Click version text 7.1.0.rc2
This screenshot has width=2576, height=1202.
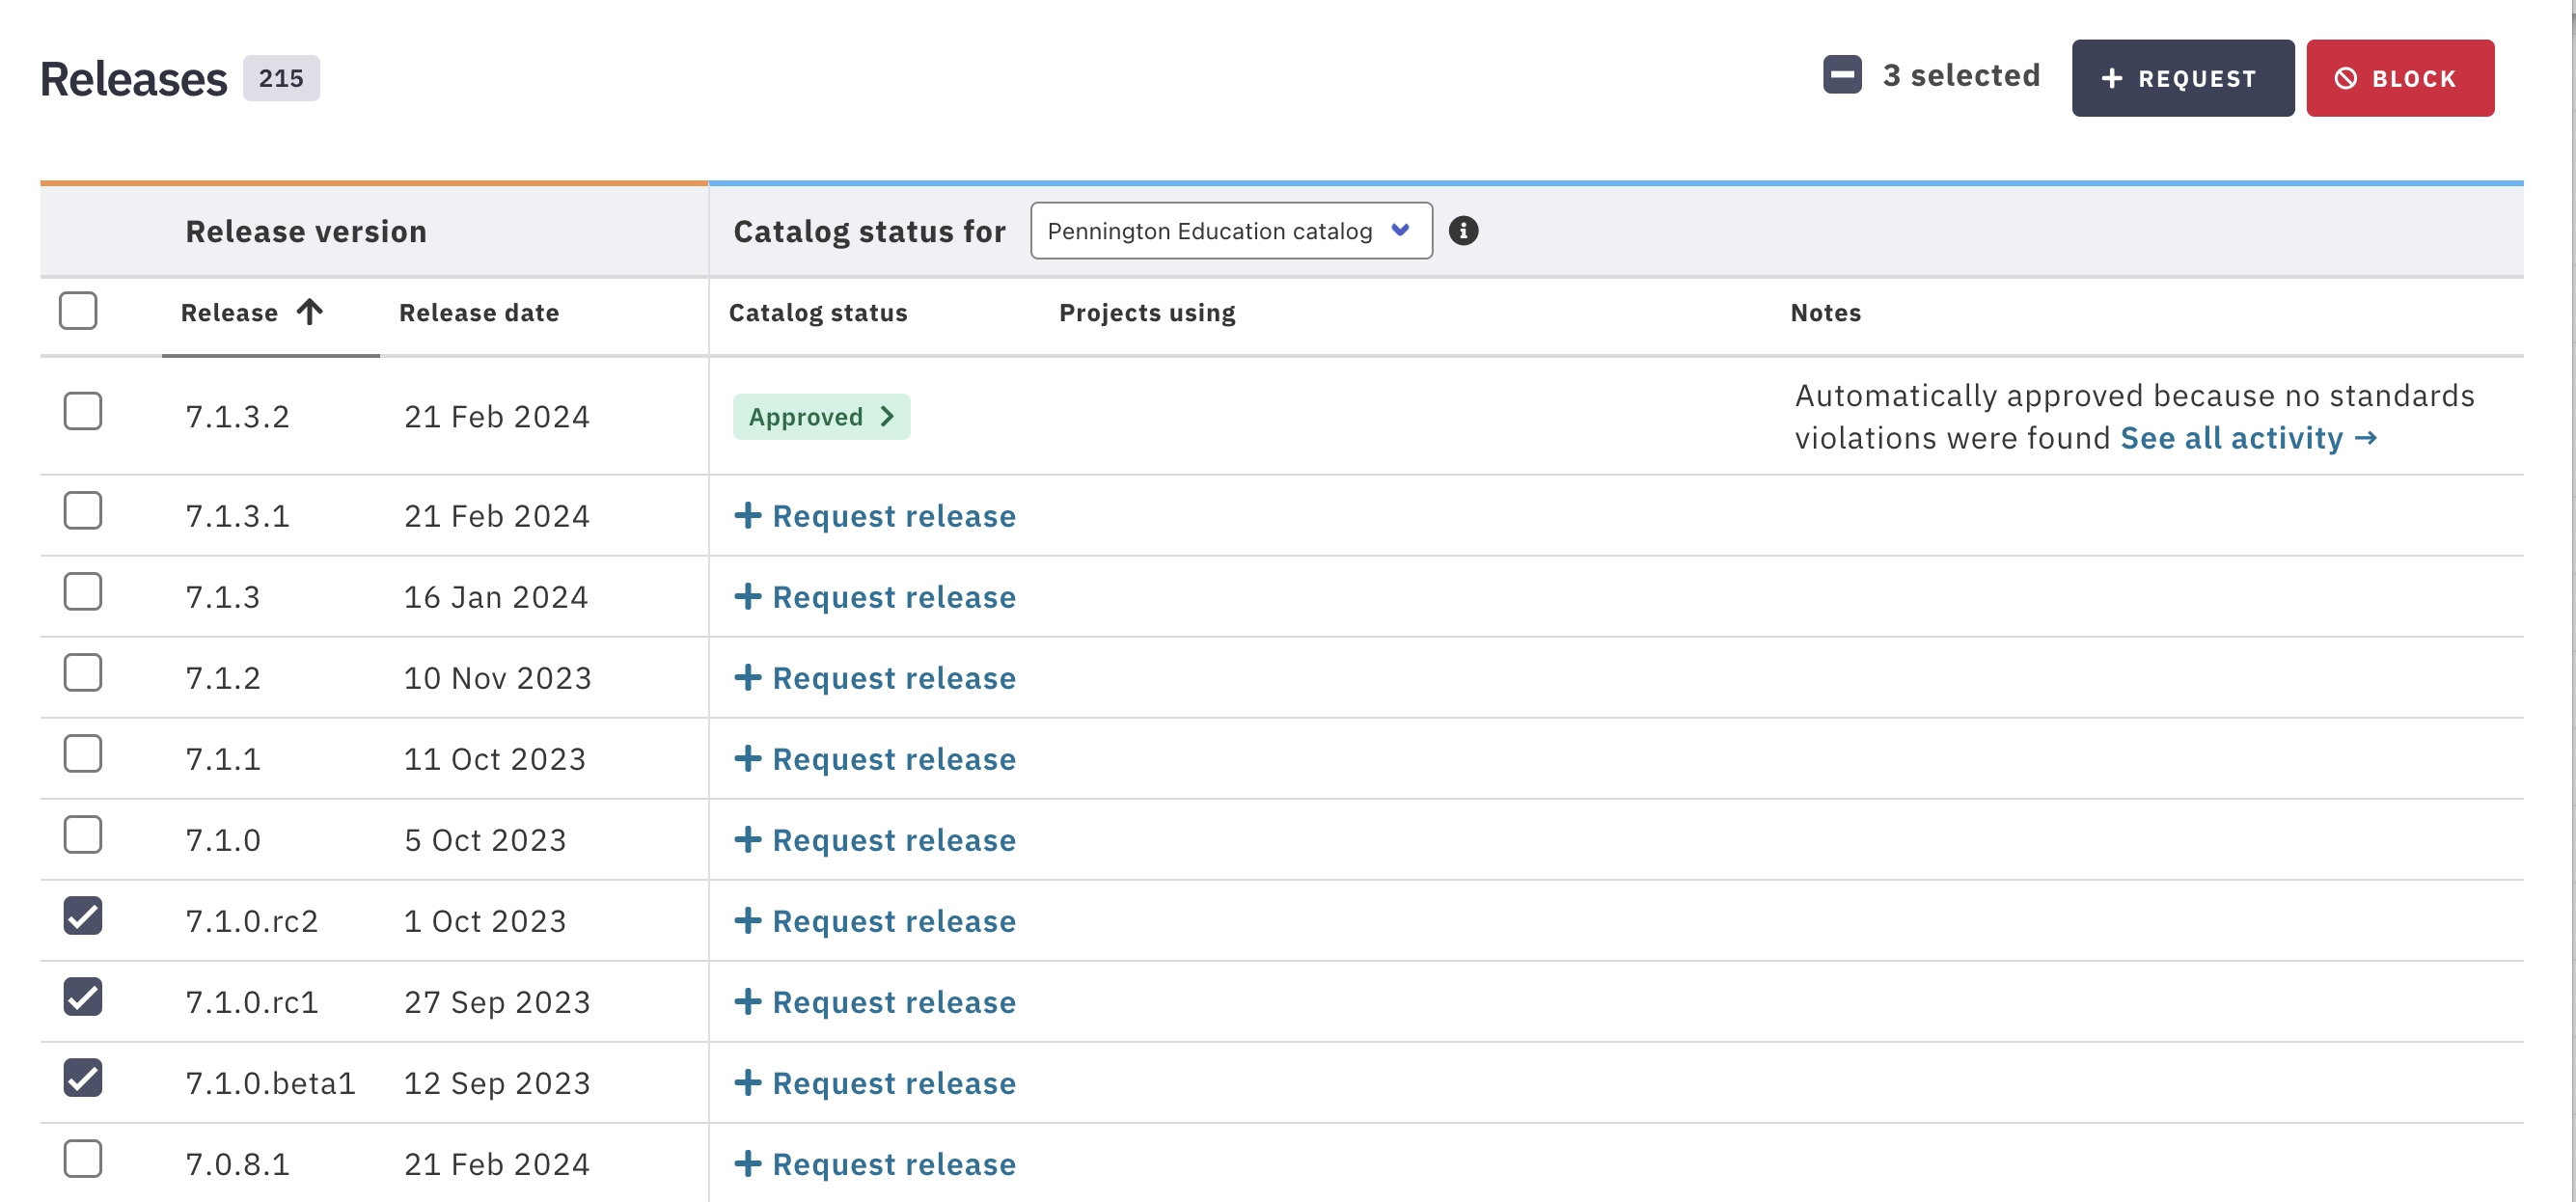(x=252, y=921)
